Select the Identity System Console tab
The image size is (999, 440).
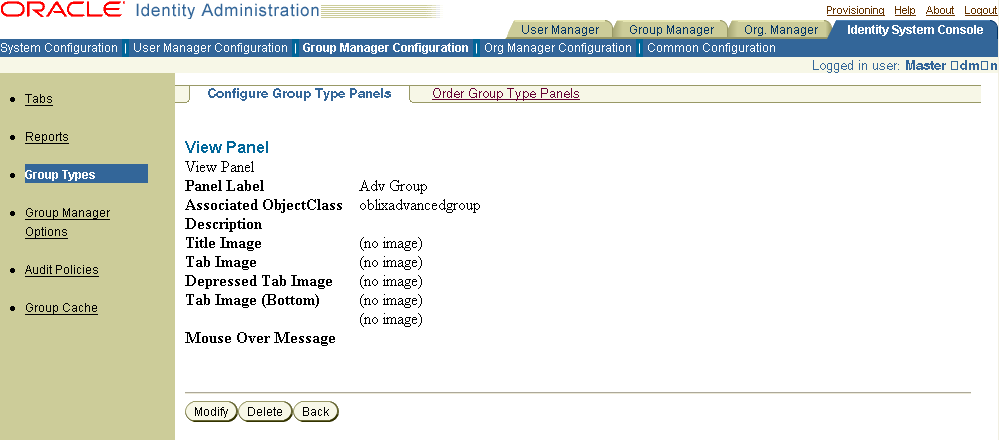coord(915,29)
